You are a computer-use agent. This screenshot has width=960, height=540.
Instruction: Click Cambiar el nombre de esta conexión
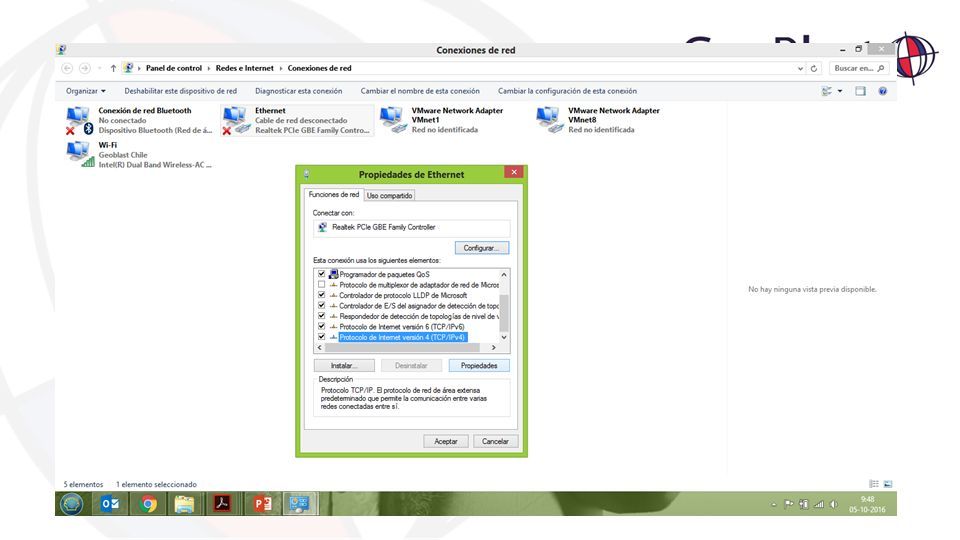(x=420, y=91)
